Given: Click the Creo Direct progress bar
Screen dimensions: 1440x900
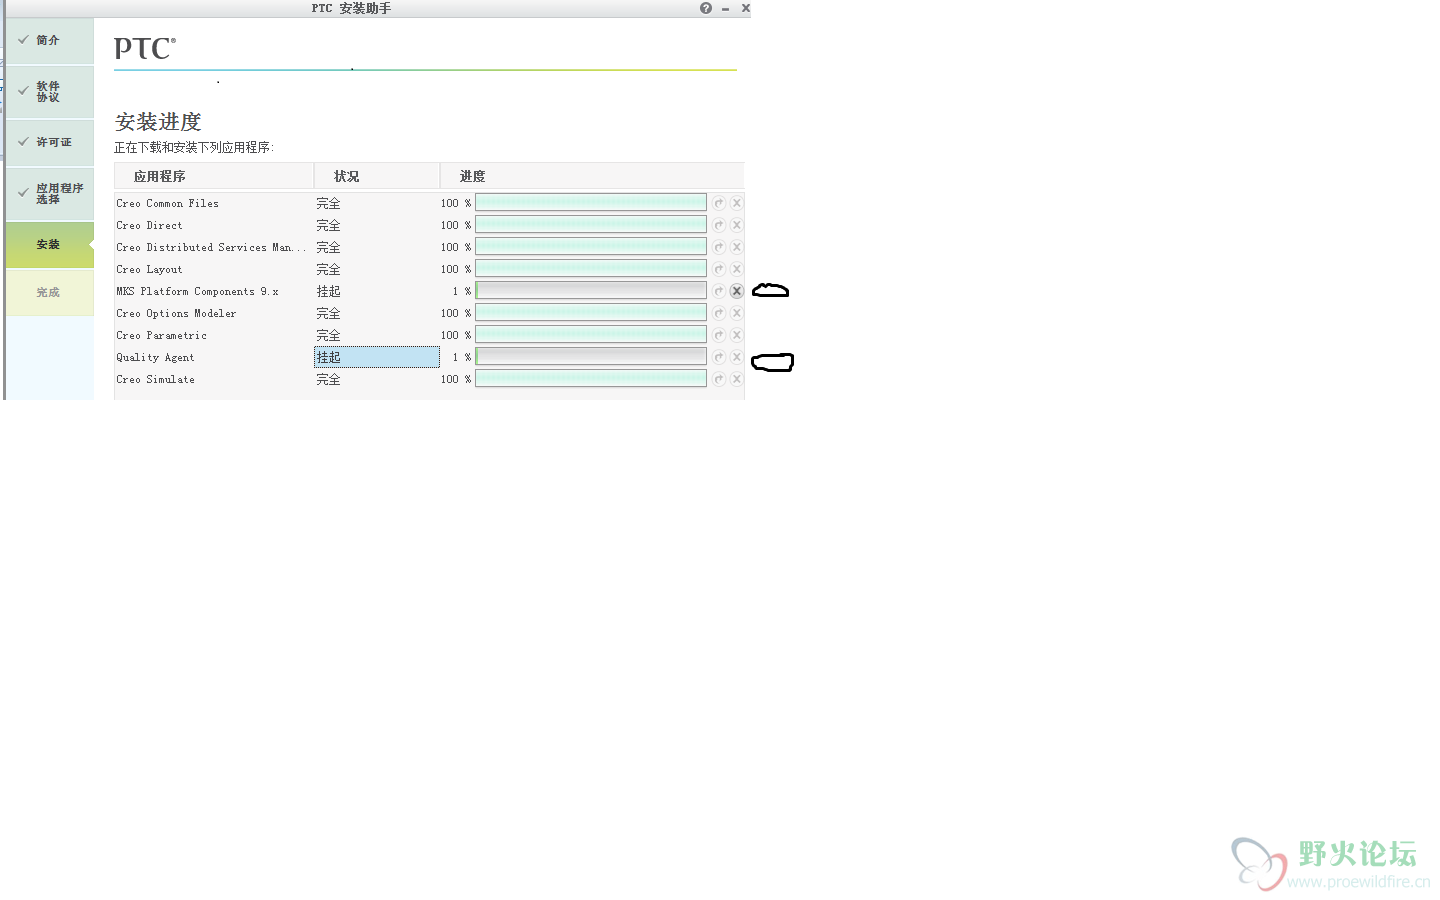Looking at the screenshot, I should coord(591,225).
